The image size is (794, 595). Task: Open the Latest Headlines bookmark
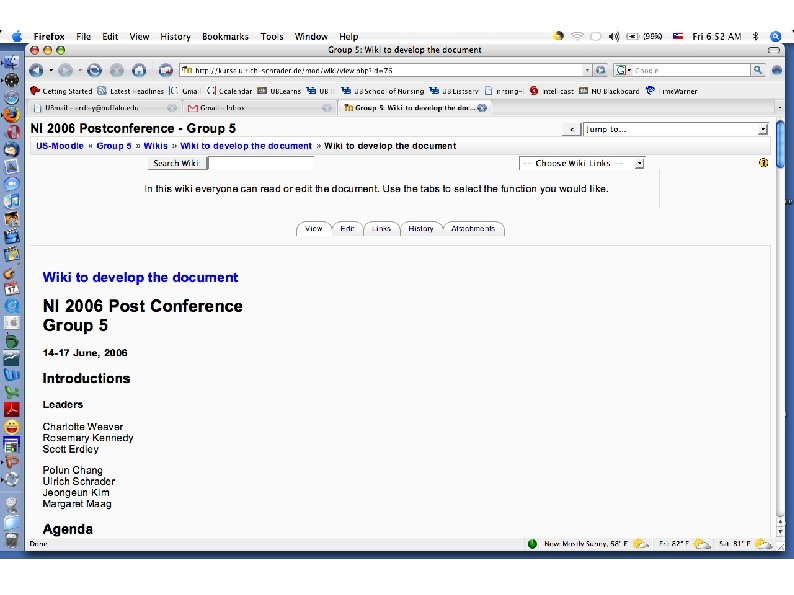click(131, 91)
